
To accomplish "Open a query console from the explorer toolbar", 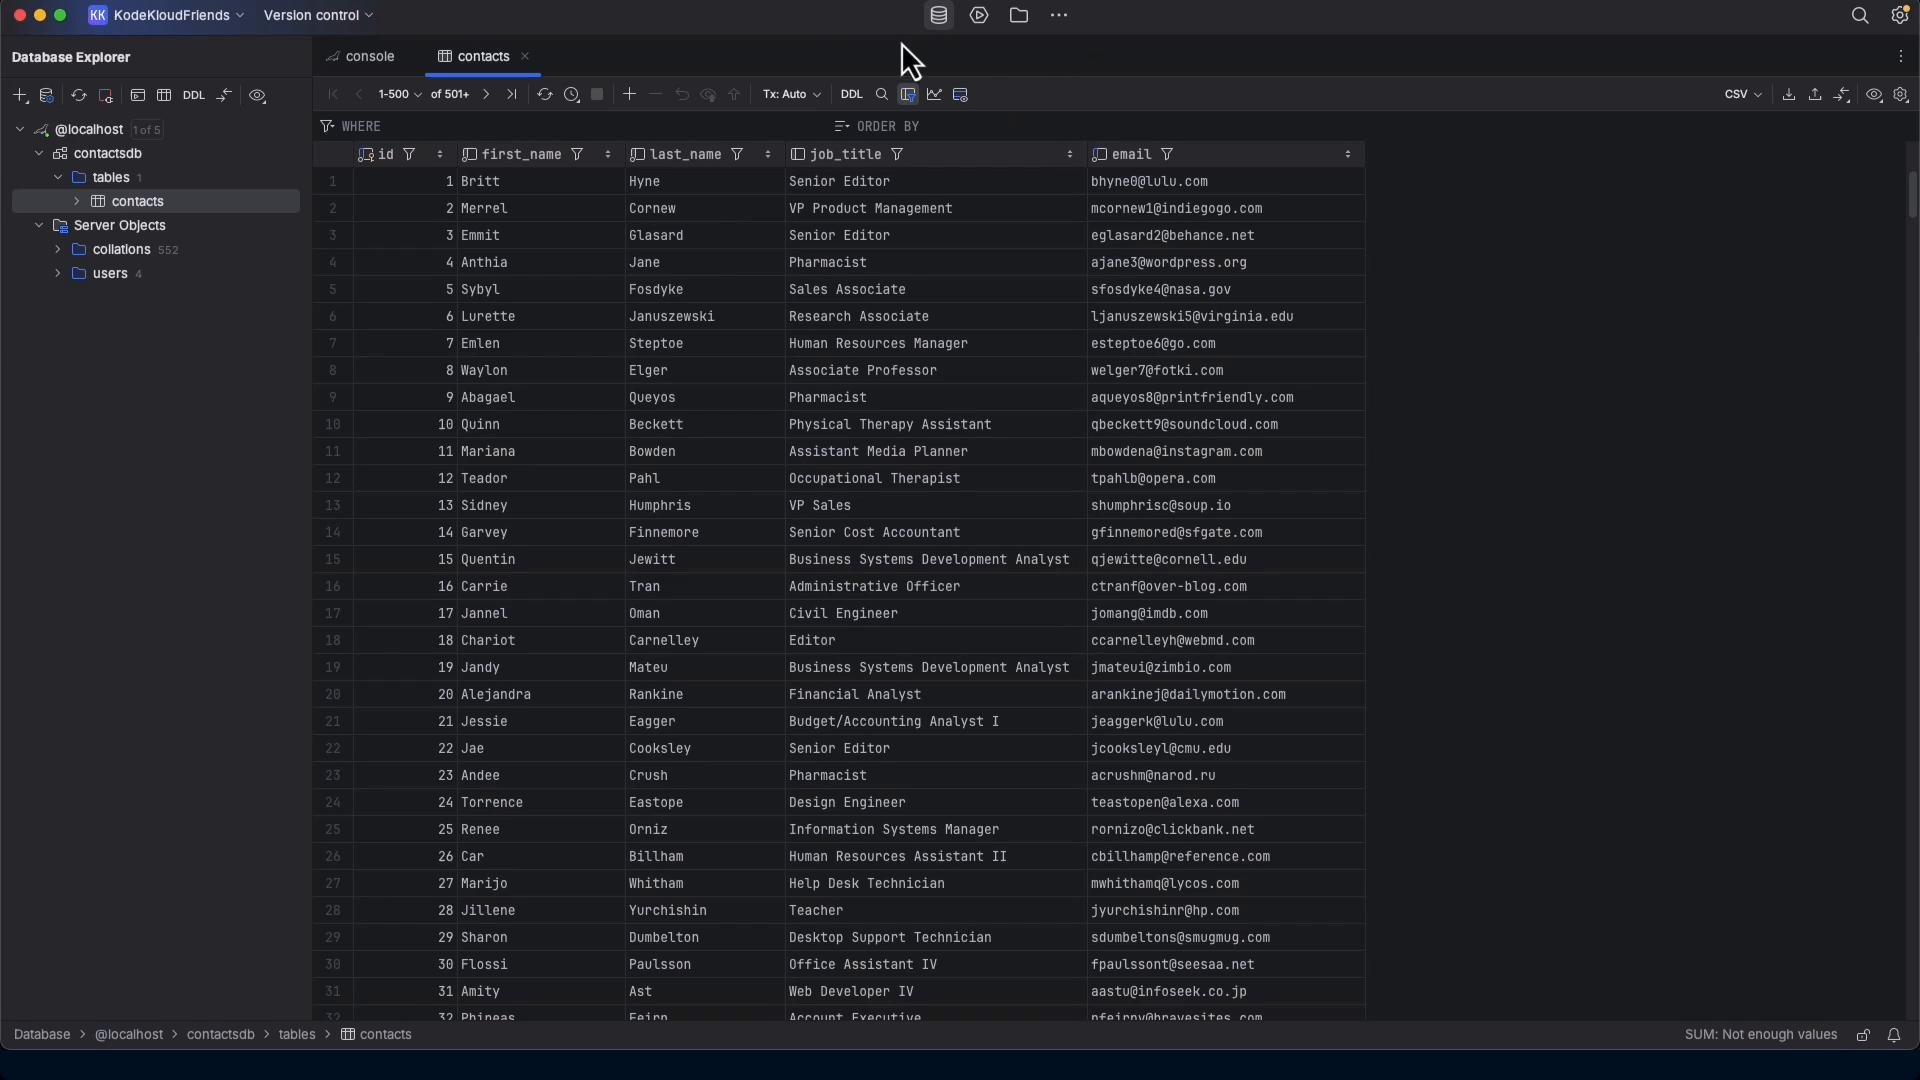I will pos(138,96).
